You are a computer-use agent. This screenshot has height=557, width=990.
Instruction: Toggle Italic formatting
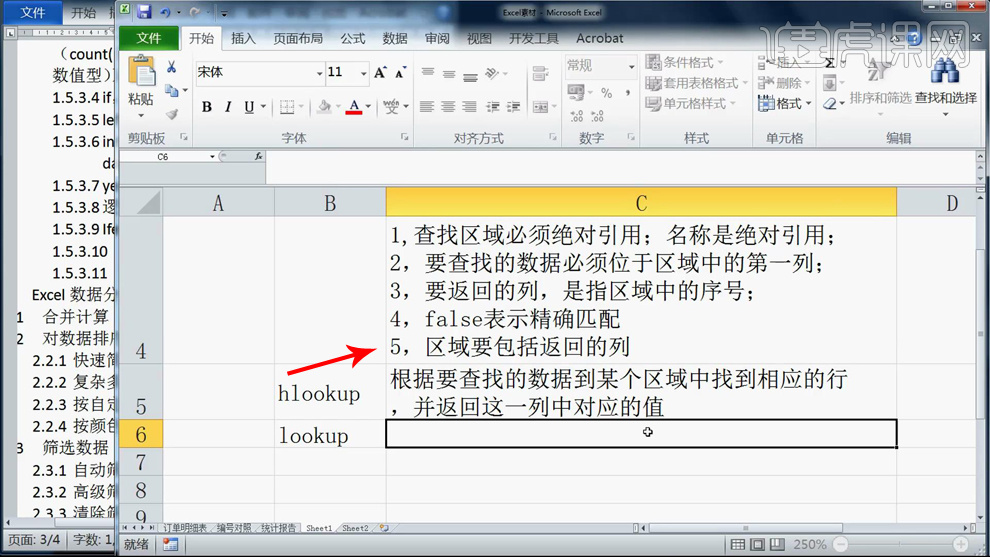click(228, 107)
